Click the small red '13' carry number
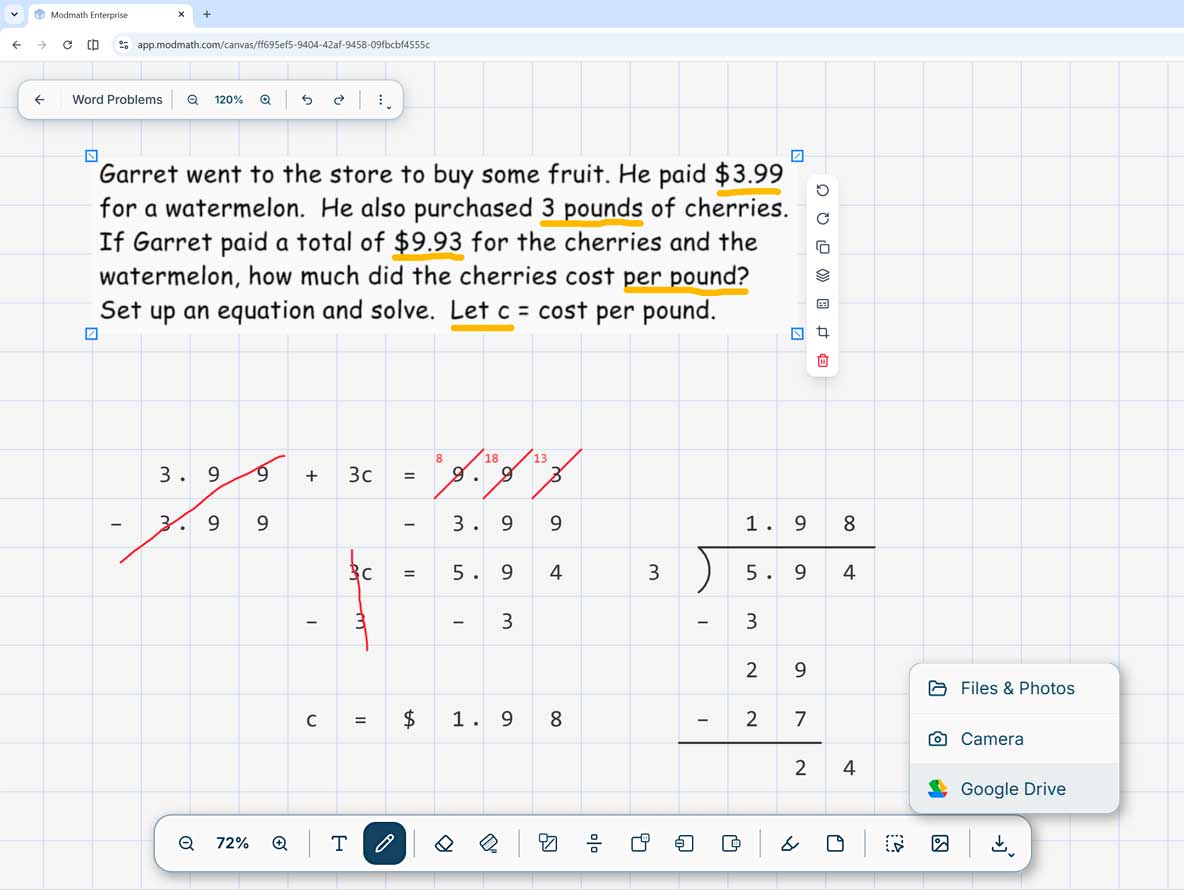 point(540,458)
